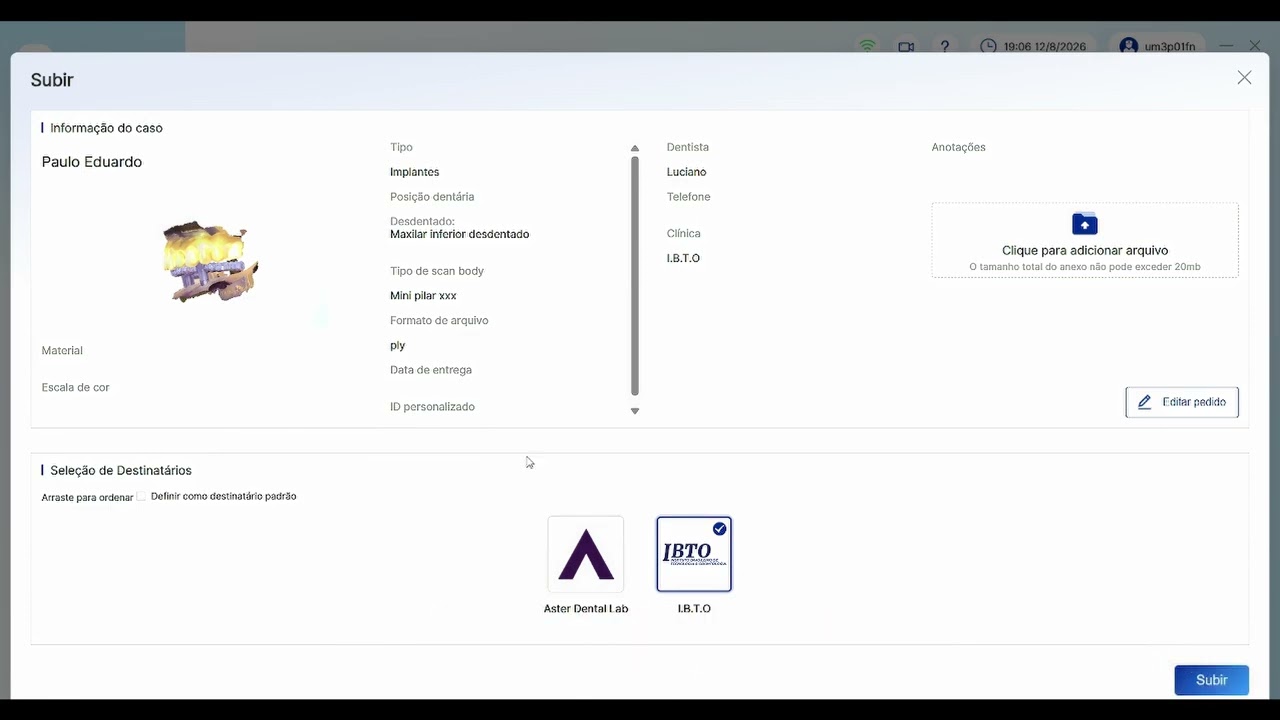This screenshot has width=1280, height=720.
Task: Click the ply file format value
Action: pos(398,345)
